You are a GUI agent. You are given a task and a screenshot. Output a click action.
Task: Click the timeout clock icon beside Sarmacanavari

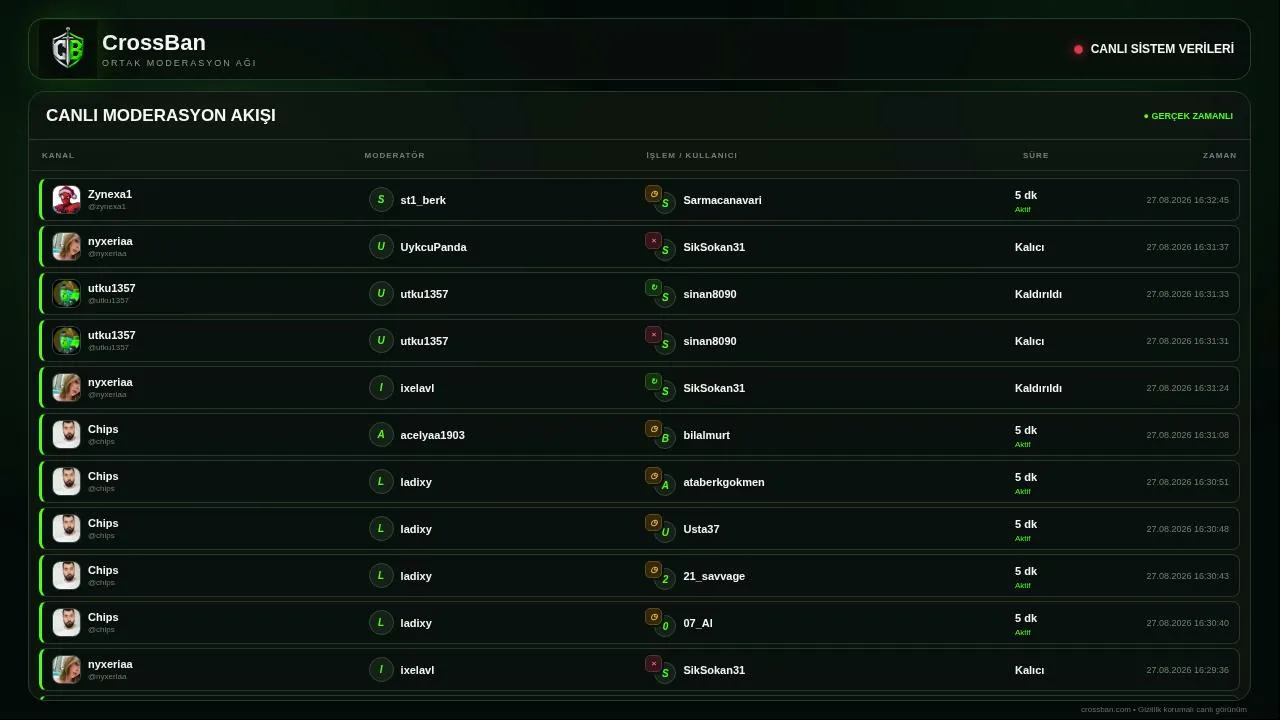coord(653,194)
